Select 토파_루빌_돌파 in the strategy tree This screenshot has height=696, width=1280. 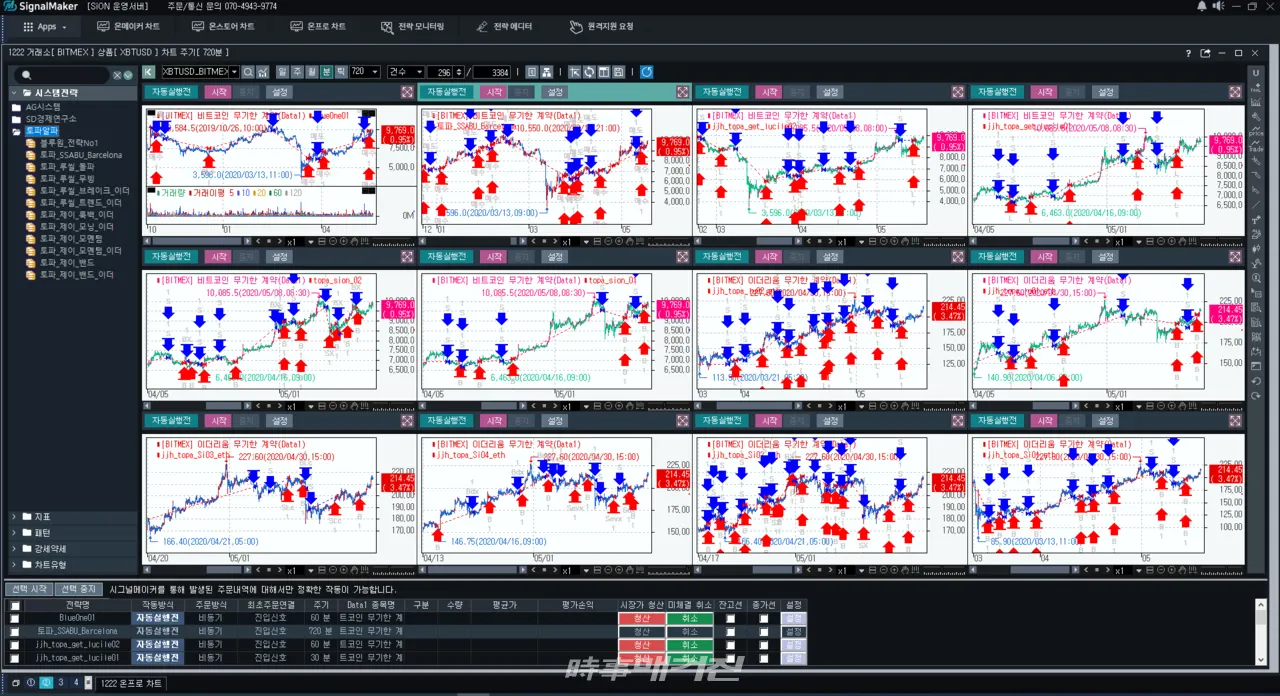coord(67,168)
